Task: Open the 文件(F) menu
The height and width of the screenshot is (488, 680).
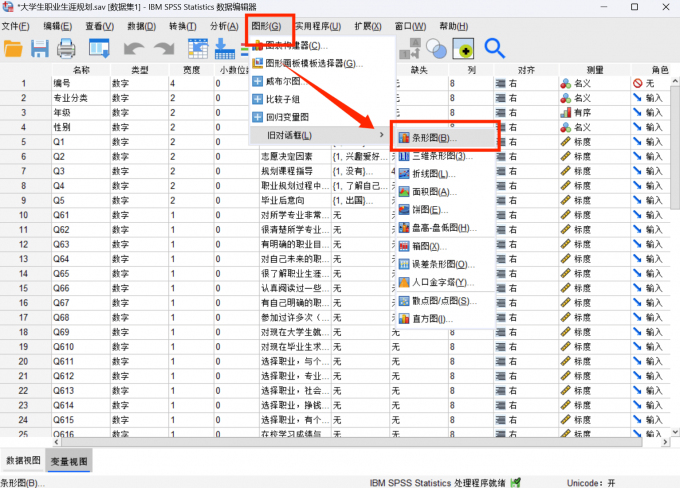Action: [16, 26]
